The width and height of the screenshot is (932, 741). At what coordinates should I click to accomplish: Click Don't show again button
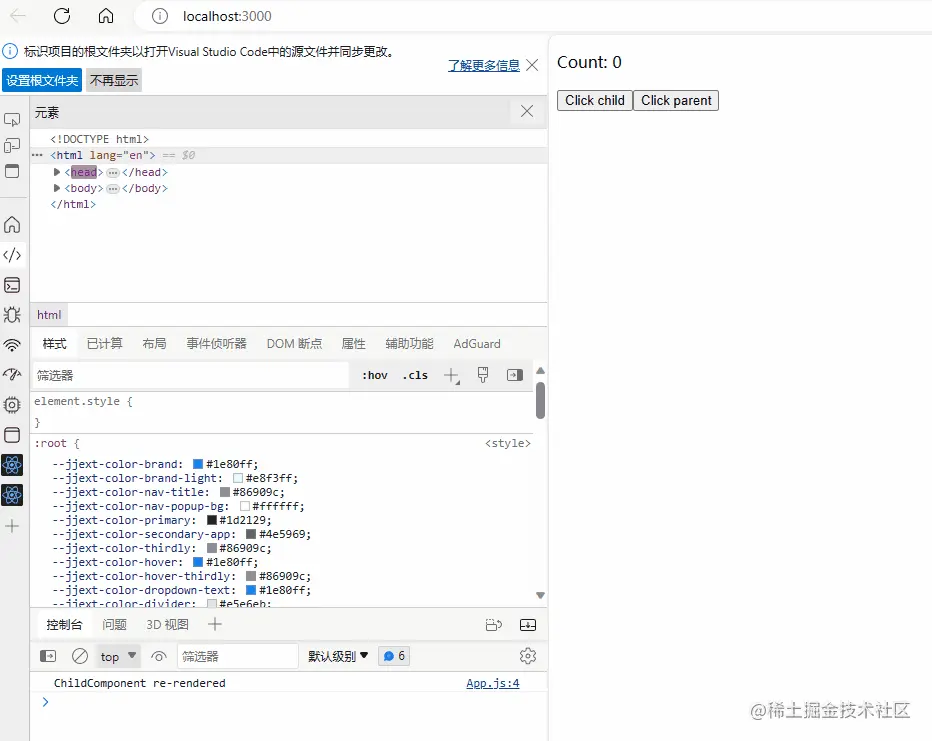[114, 80]
